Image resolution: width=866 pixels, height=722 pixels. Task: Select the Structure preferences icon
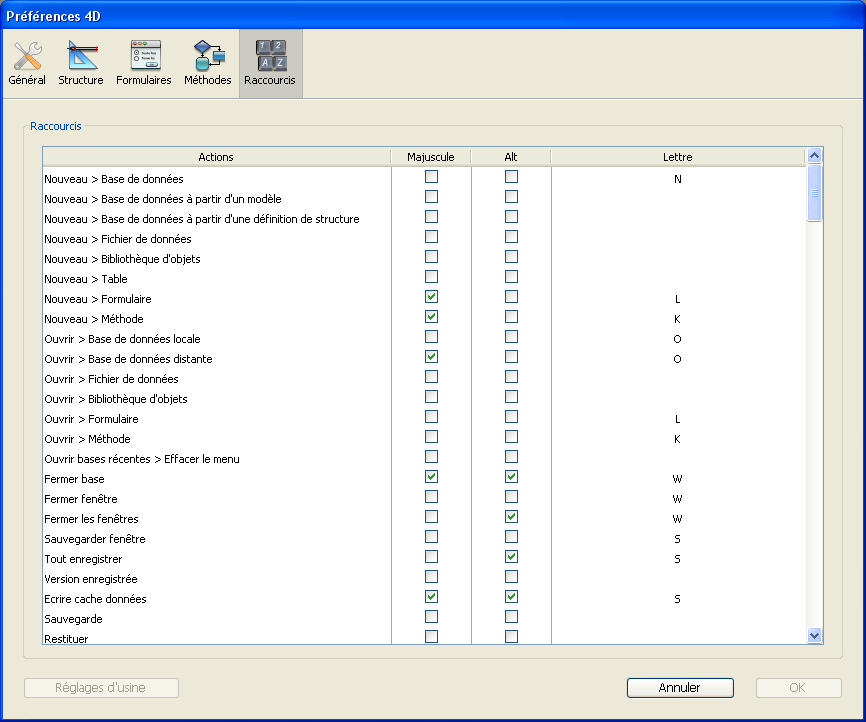coord(81,63)
